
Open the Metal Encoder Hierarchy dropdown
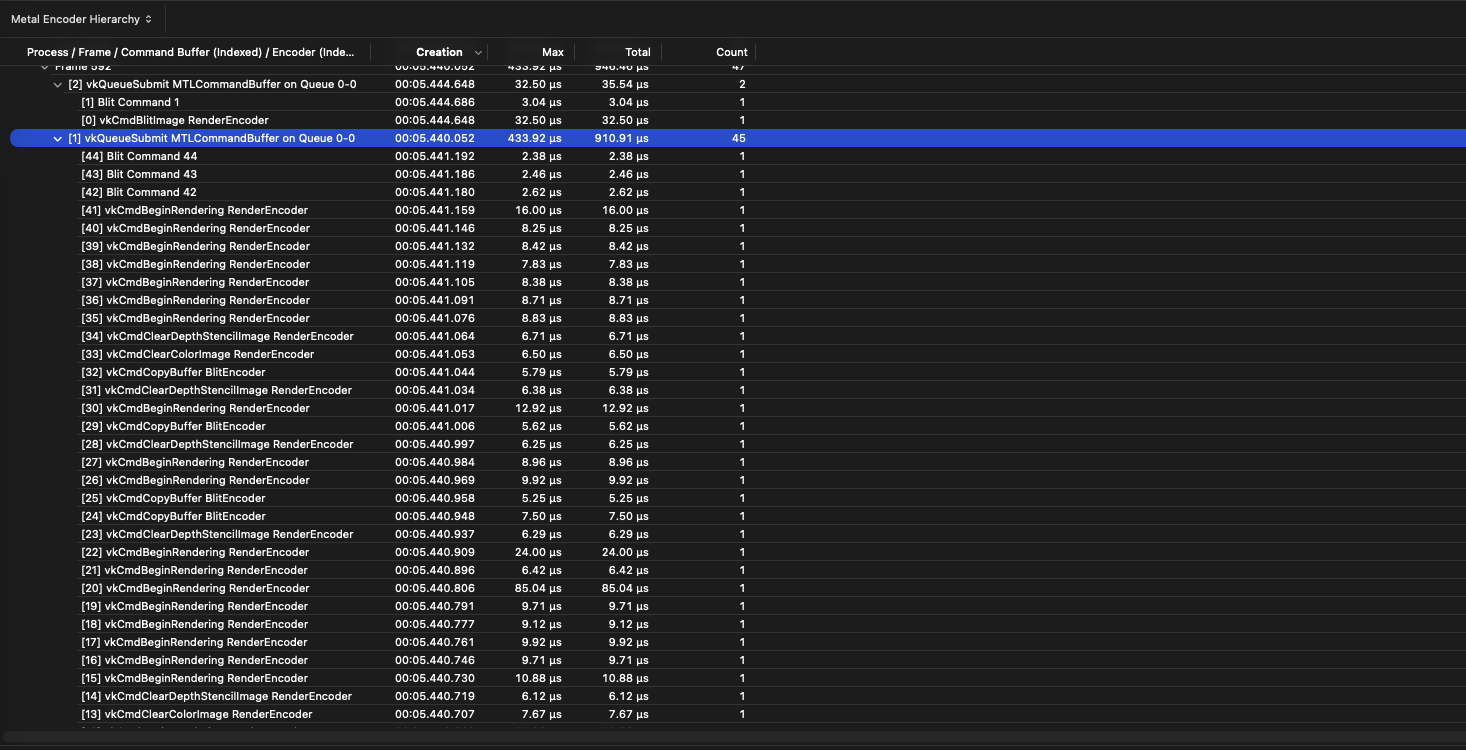coord(81,19)
